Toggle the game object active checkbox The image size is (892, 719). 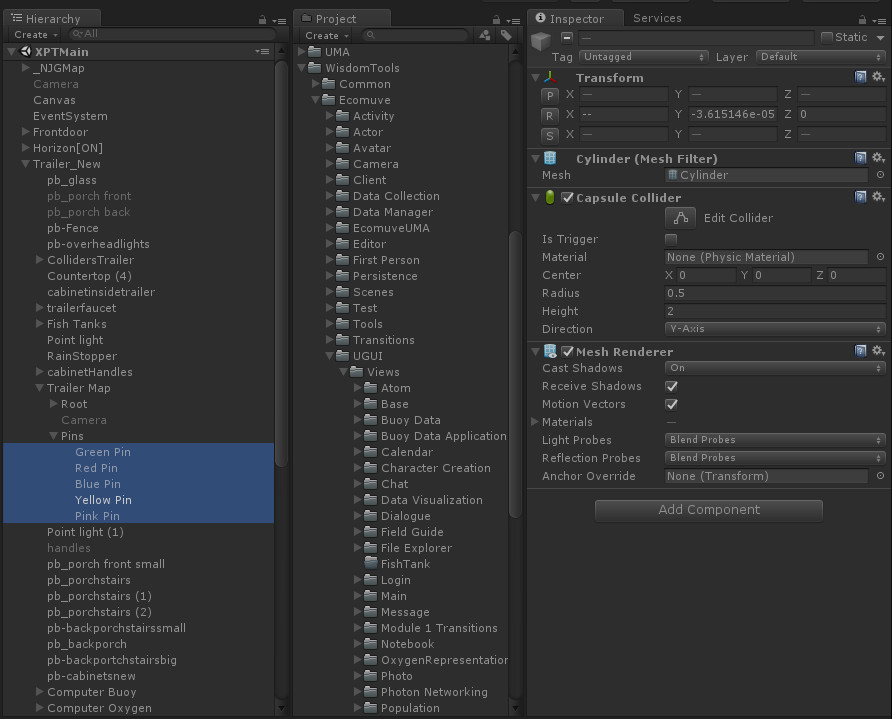pyautogui.click(x=567, y=38)
